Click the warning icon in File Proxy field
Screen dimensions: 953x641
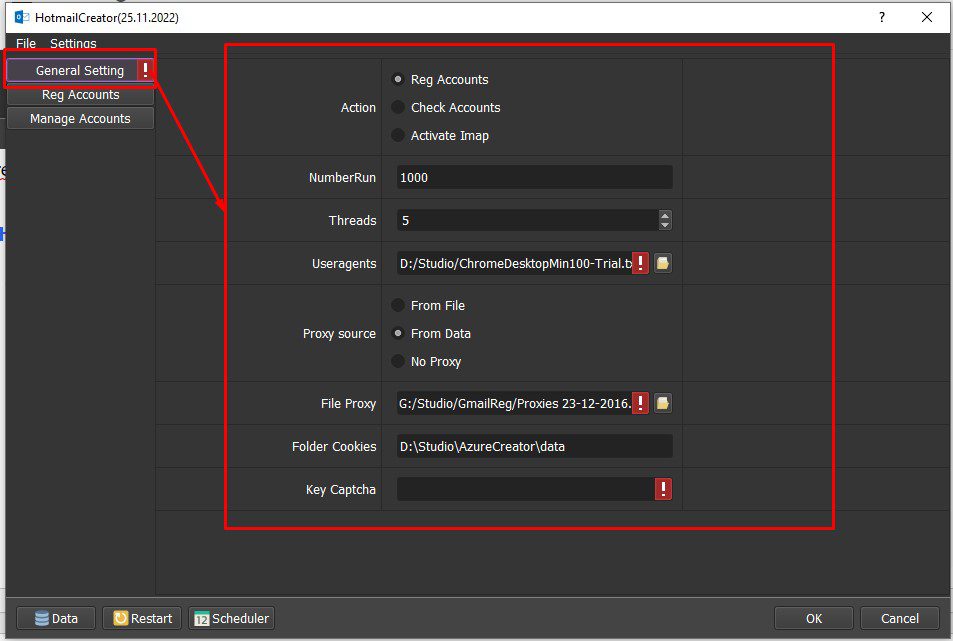[x=640, y=403]
